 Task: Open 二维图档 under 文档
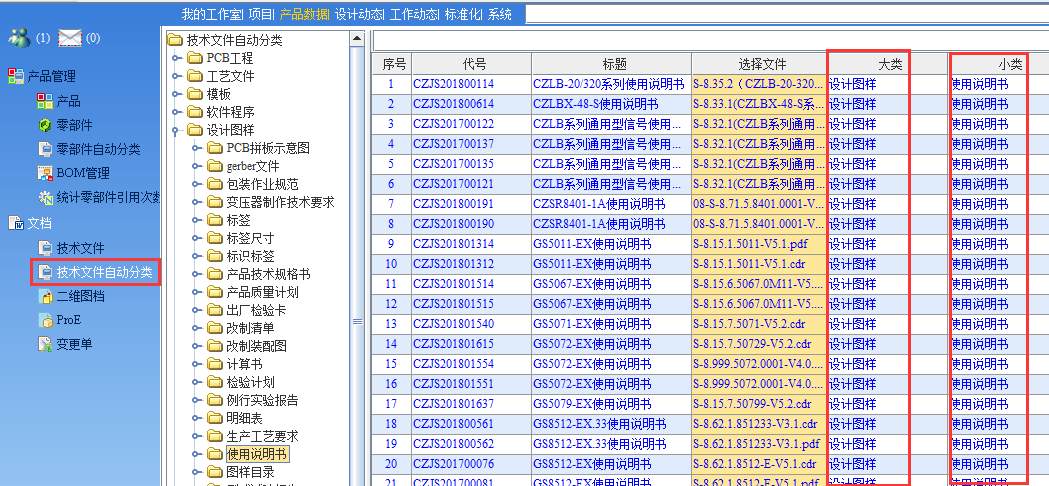click(x=80, y=296)
